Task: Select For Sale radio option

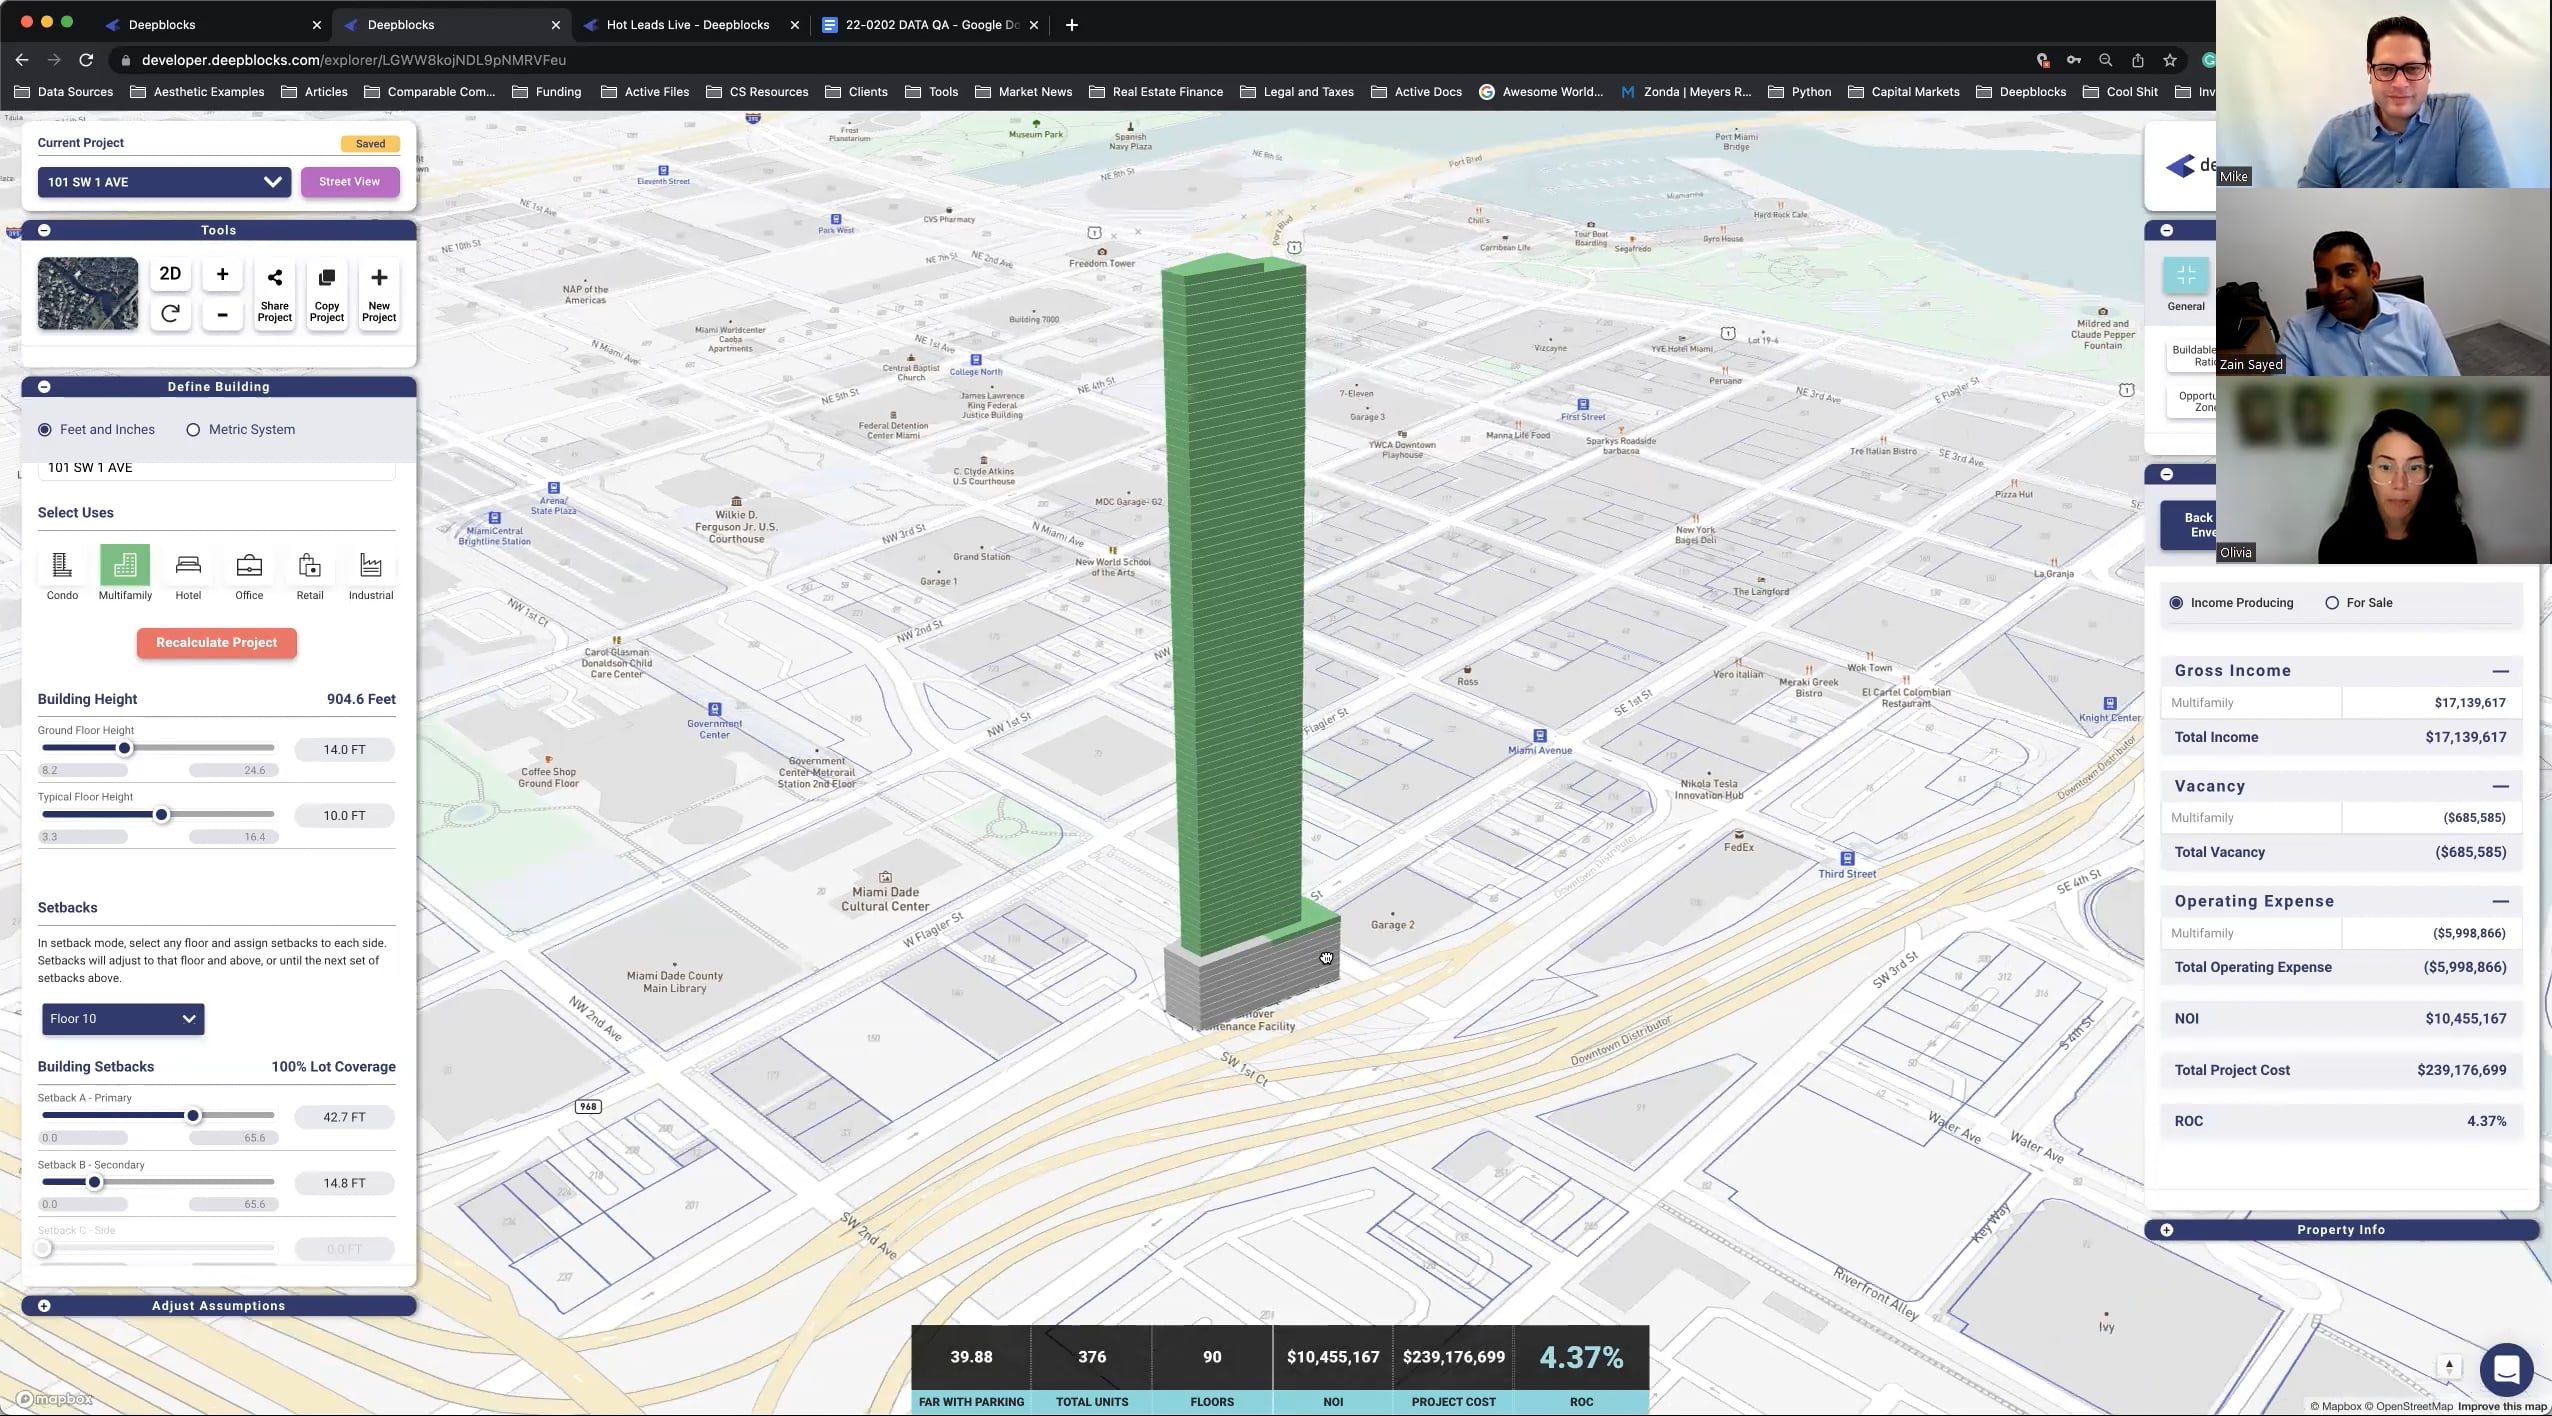Action: click(x=2332, y=603)
